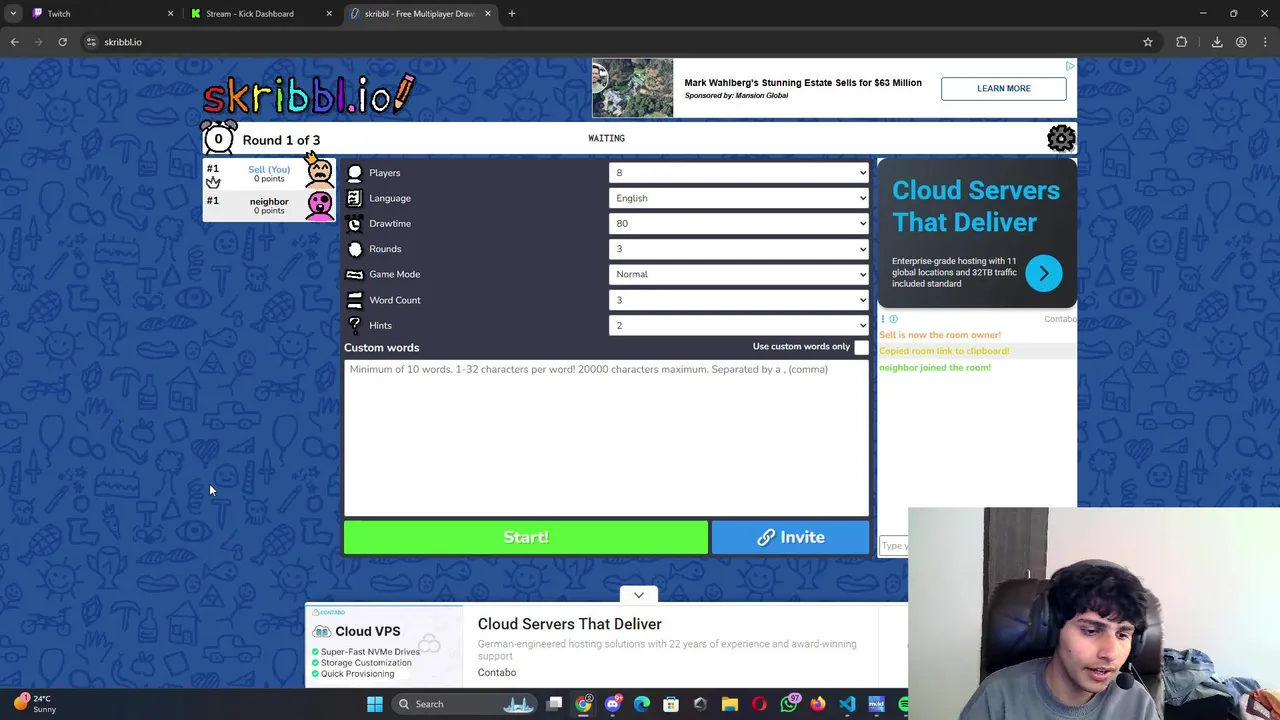This screenshot has height=720, width=1280.
Task: Open the Chrome profile icon
Action: [x=1241, y=42]
